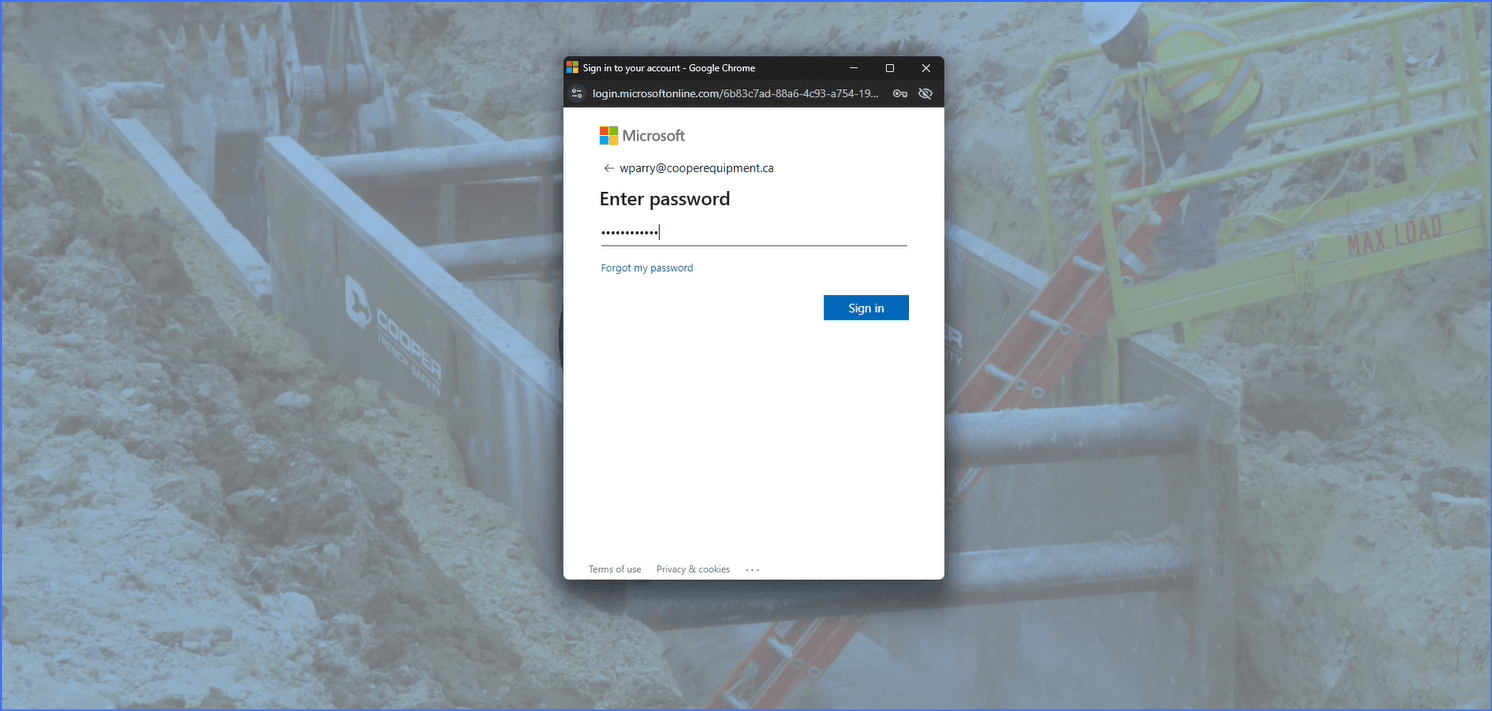Maximize the Chrome sign-in window
1492x711 pixels.
[x=890, y=68]
